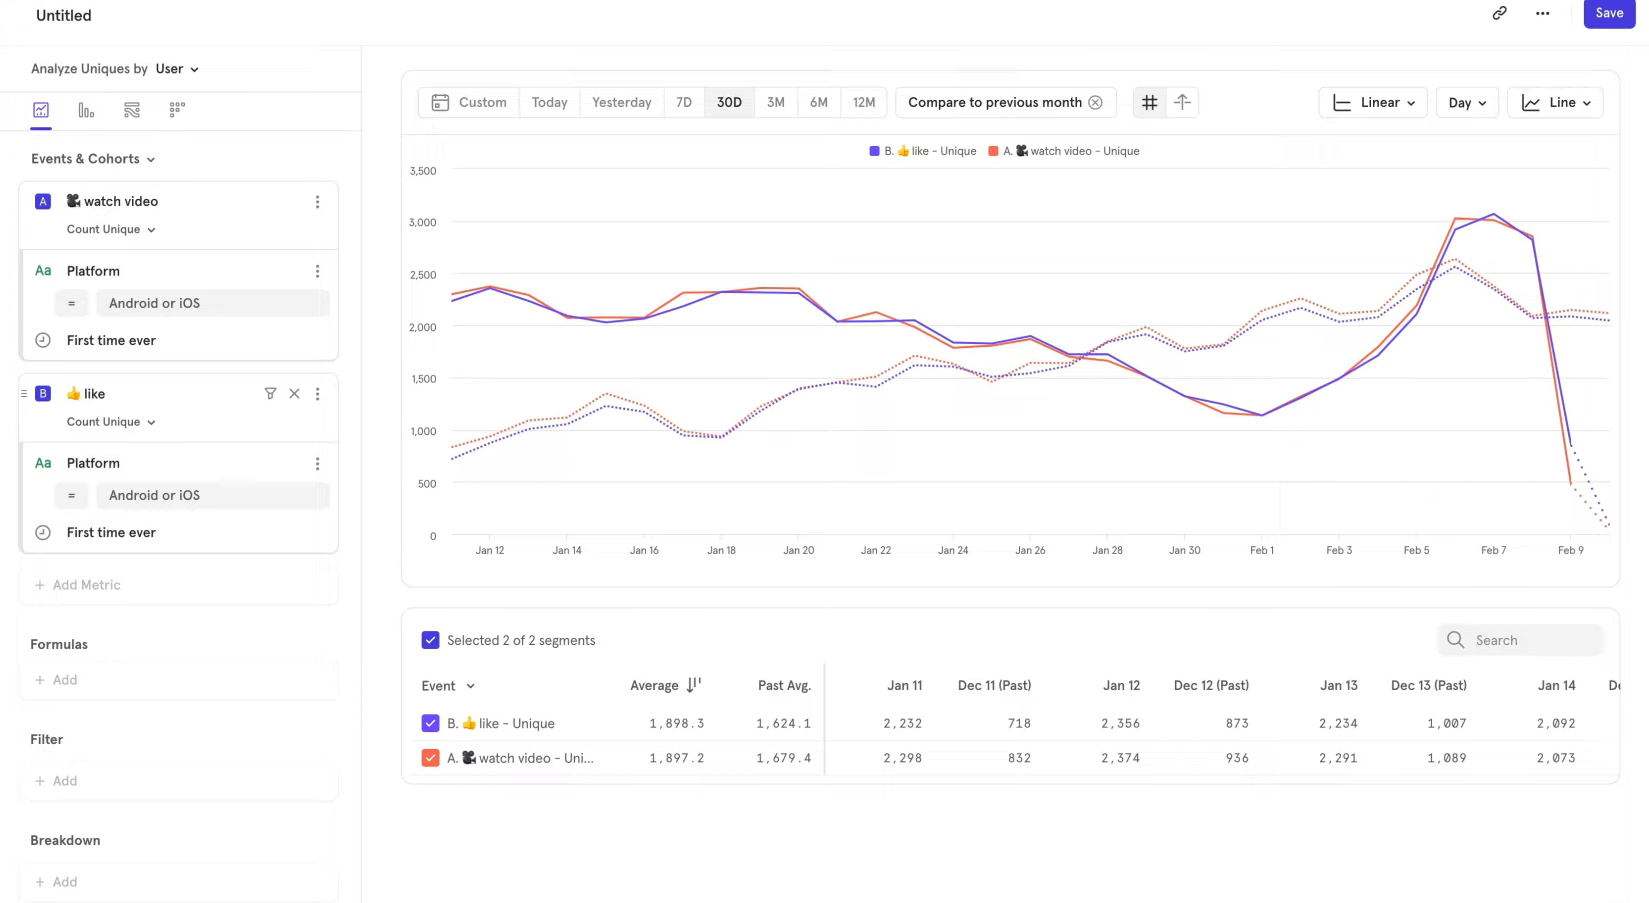Switch to the Retention report icon
Viewport: 1649px width, 903px height.
[177, 110]
